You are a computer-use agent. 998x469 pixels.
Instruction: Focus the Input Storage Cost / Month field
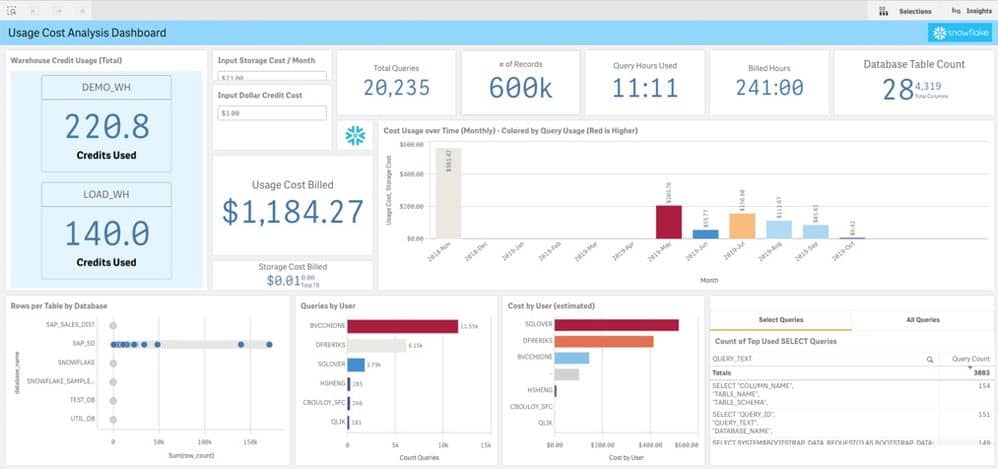(272, 76)
